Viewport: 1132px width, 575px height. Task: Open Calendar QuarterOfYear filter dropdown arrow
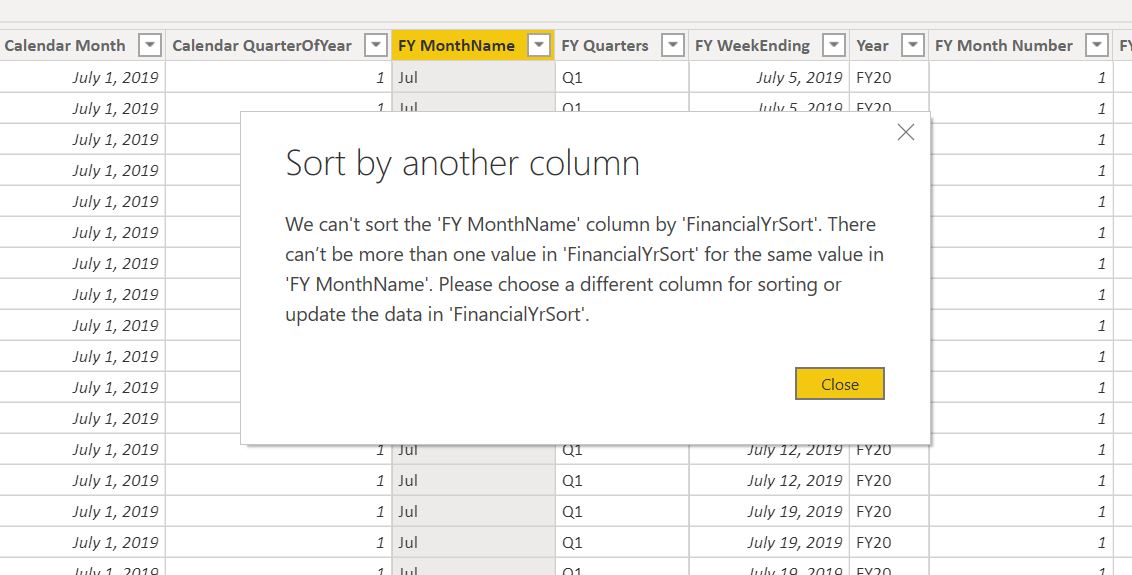click(375, 46)
